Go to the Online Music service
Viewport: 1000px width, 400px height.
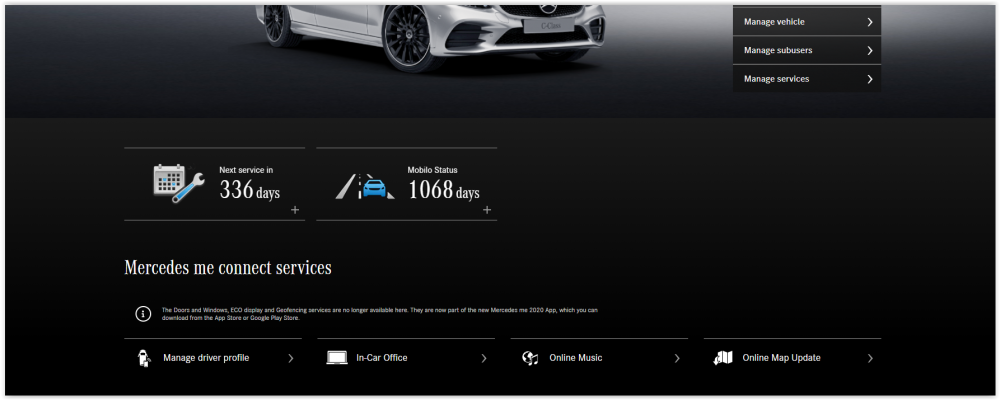pos(576,358)
